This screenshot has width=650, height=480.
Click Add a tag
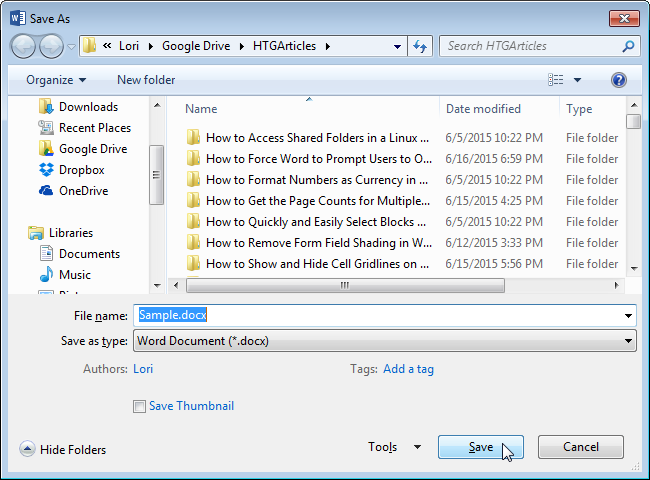(408, 369)
